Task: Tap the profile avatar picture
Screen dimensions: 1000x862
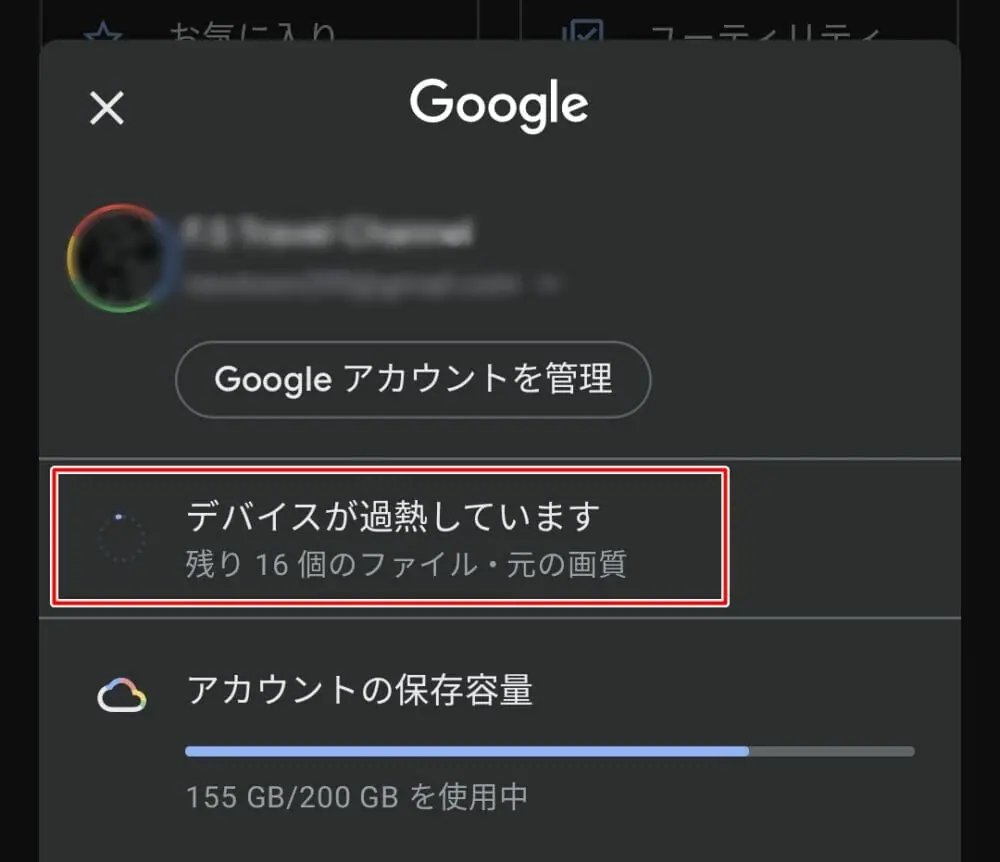Action: (115, 257)
